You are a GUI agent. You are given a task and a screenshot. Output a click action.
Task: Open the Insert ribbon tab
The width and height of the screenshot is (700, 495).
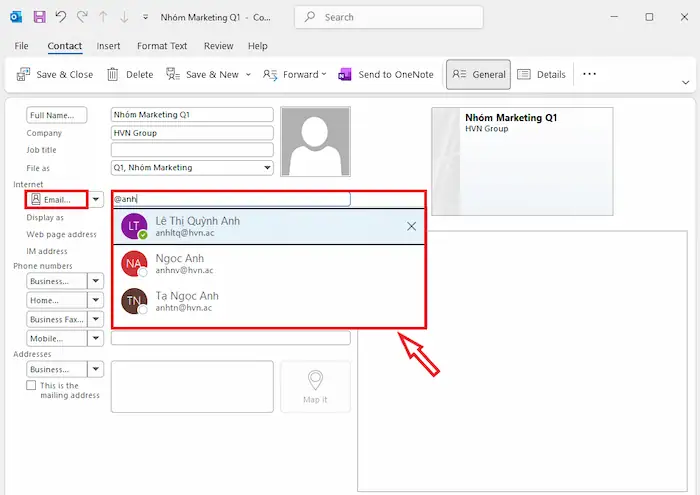[x=108, y=46]
